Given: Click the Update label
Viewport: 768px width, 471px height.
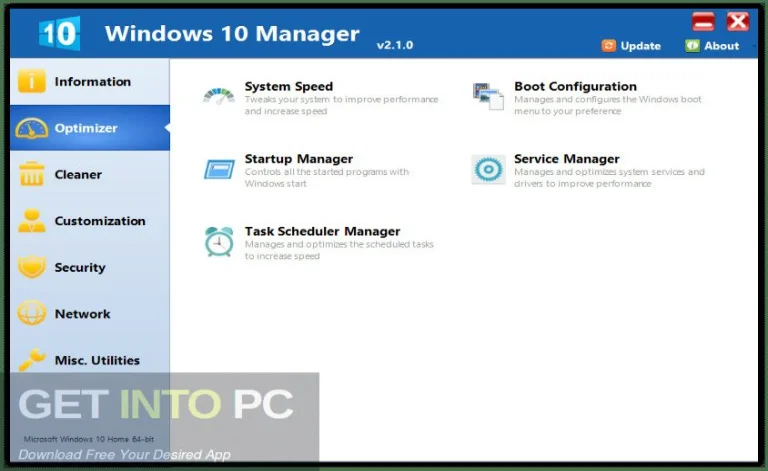Looking at the screenshot, I should [x=641, y=46].
